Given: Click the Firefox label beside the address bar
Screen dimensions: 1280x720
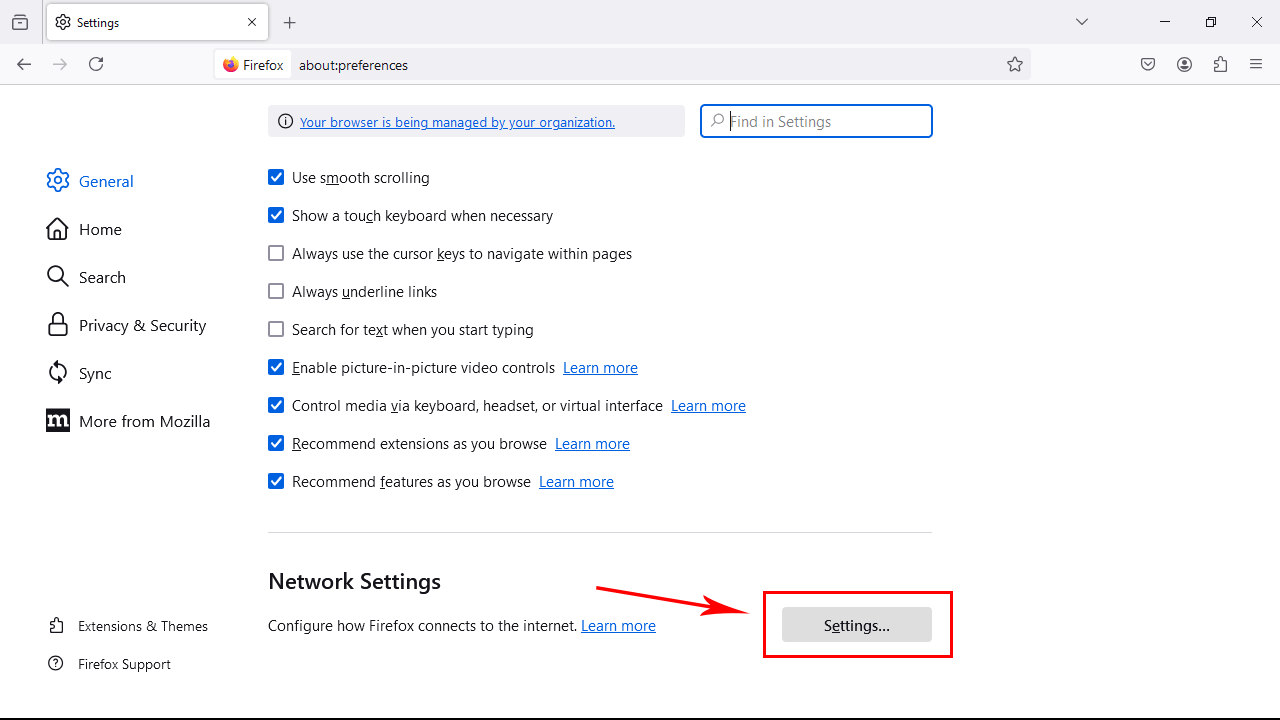Looking at the screenshot, I should (x=253, y=64).
